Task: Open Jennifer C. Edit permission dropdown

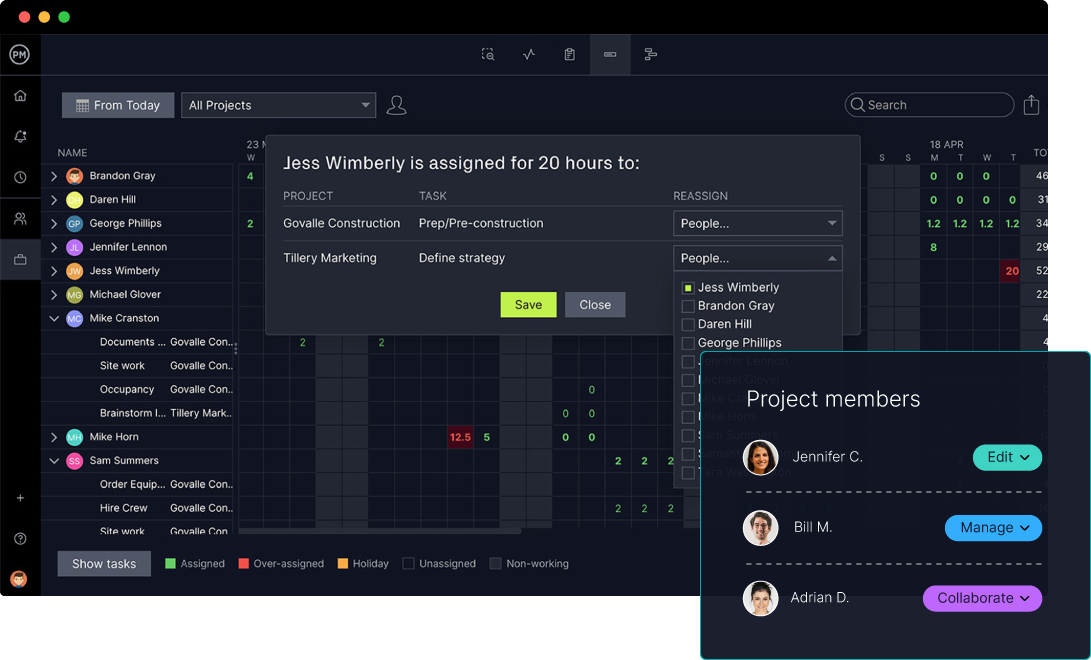Action: click(1007, 457)
